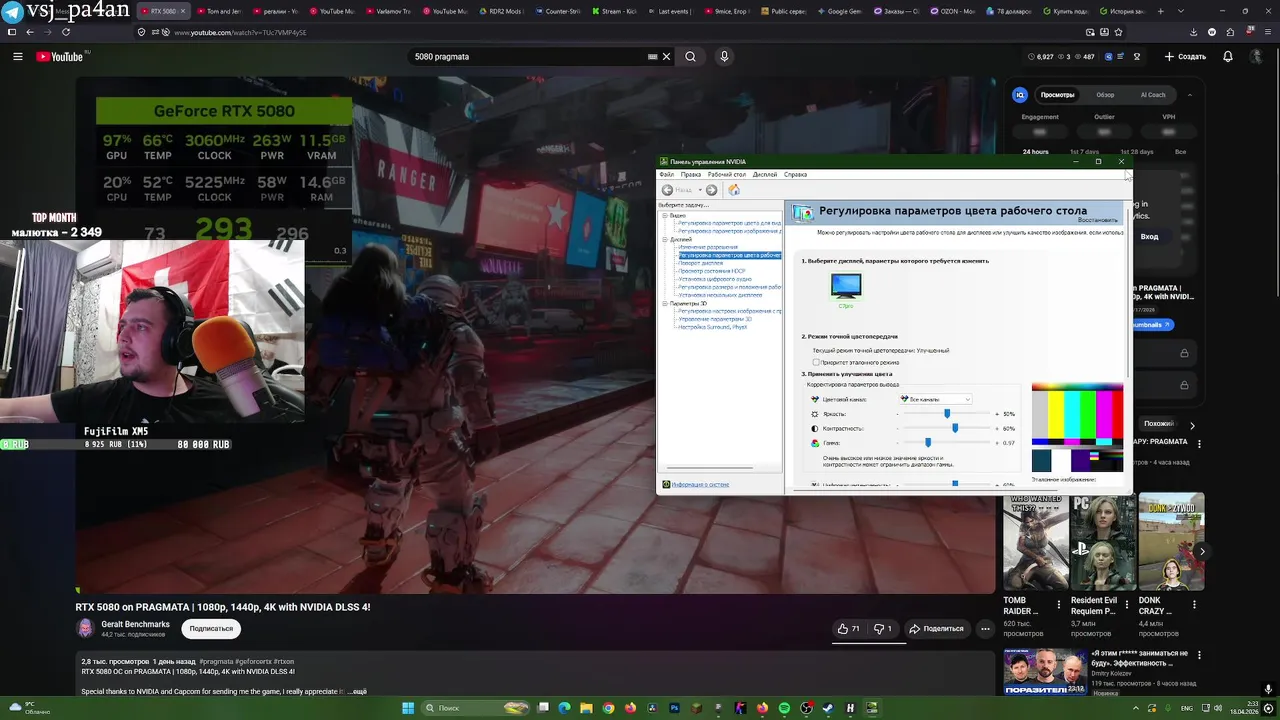Open DaVinci Resolve from taskbar
Image resolution: width=1280 pixels, height=720 pixels.
point(652,708)
